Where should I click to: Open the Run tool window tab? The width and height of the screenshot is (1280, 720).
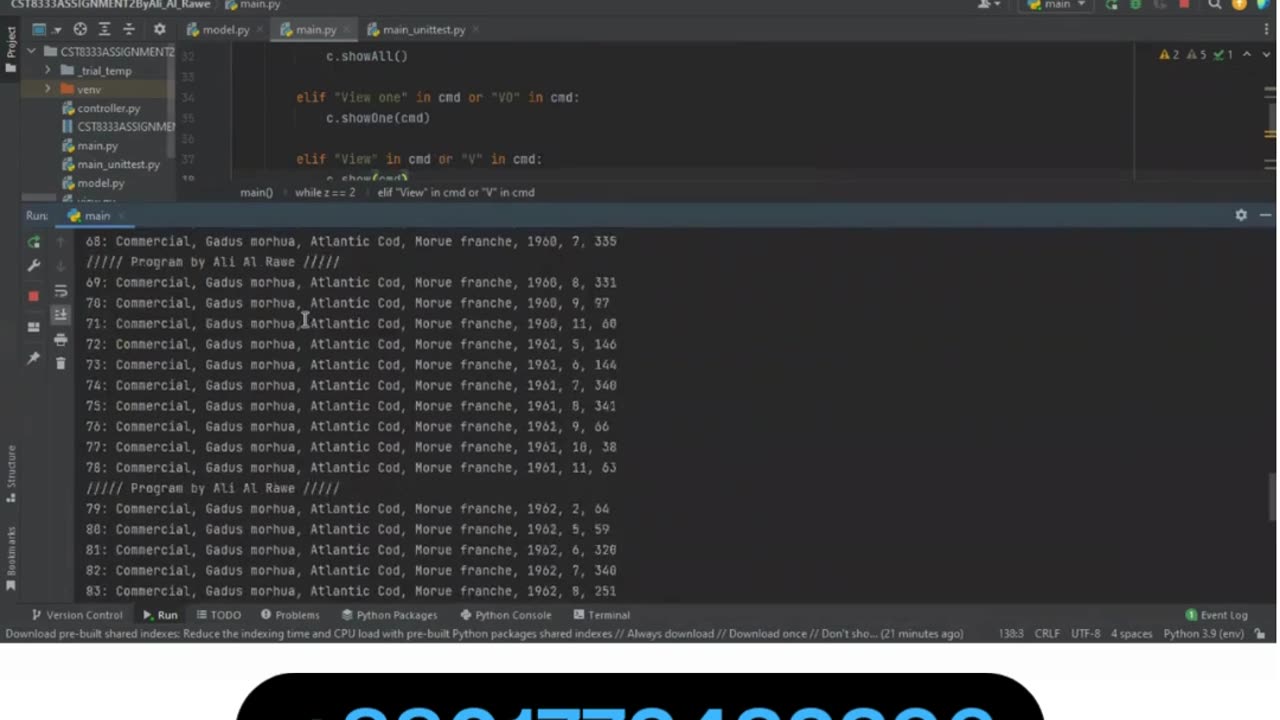pyautogui.click(x=160, y=615)
